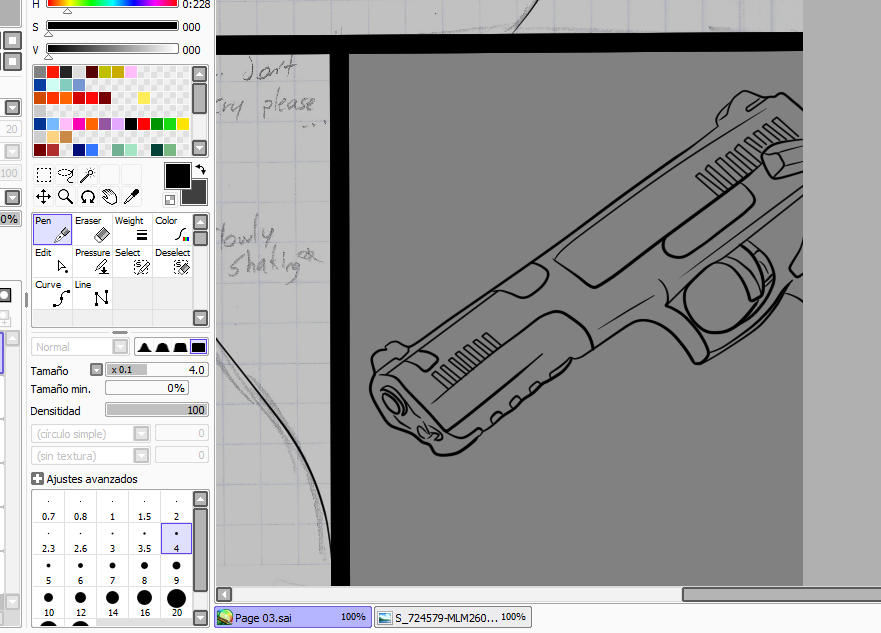Pick the Line tool

[x=92, y=293]
